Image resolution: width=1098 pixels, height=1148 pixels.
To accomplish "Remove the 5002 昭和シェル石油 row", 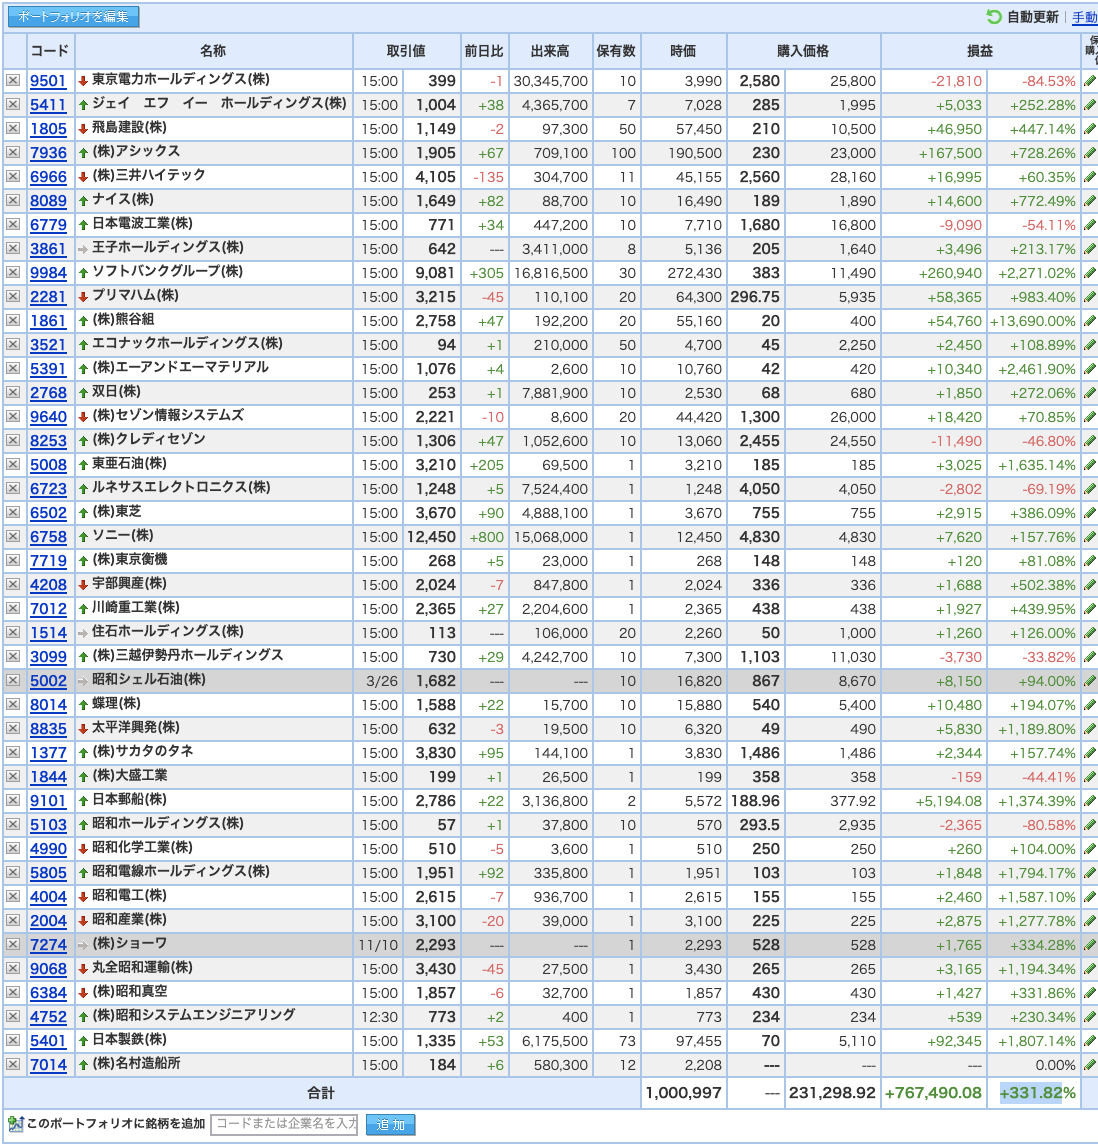I will click(13, 681).
